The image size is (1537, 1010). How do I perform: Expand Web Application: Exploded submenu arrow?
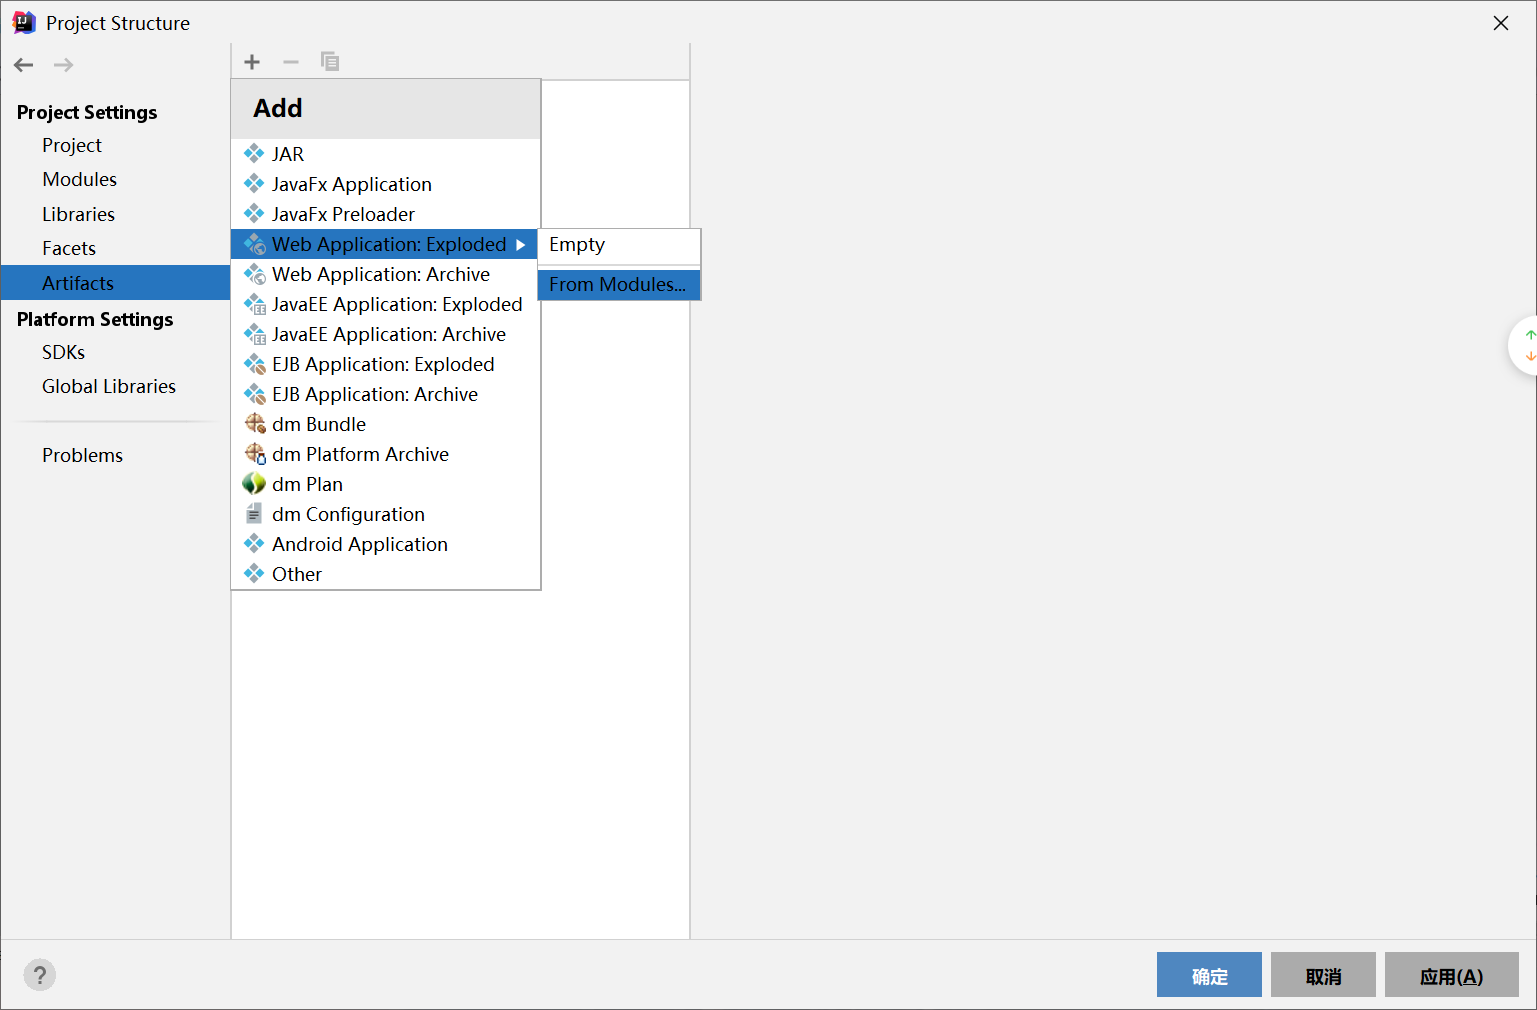[x=521, y=245]
